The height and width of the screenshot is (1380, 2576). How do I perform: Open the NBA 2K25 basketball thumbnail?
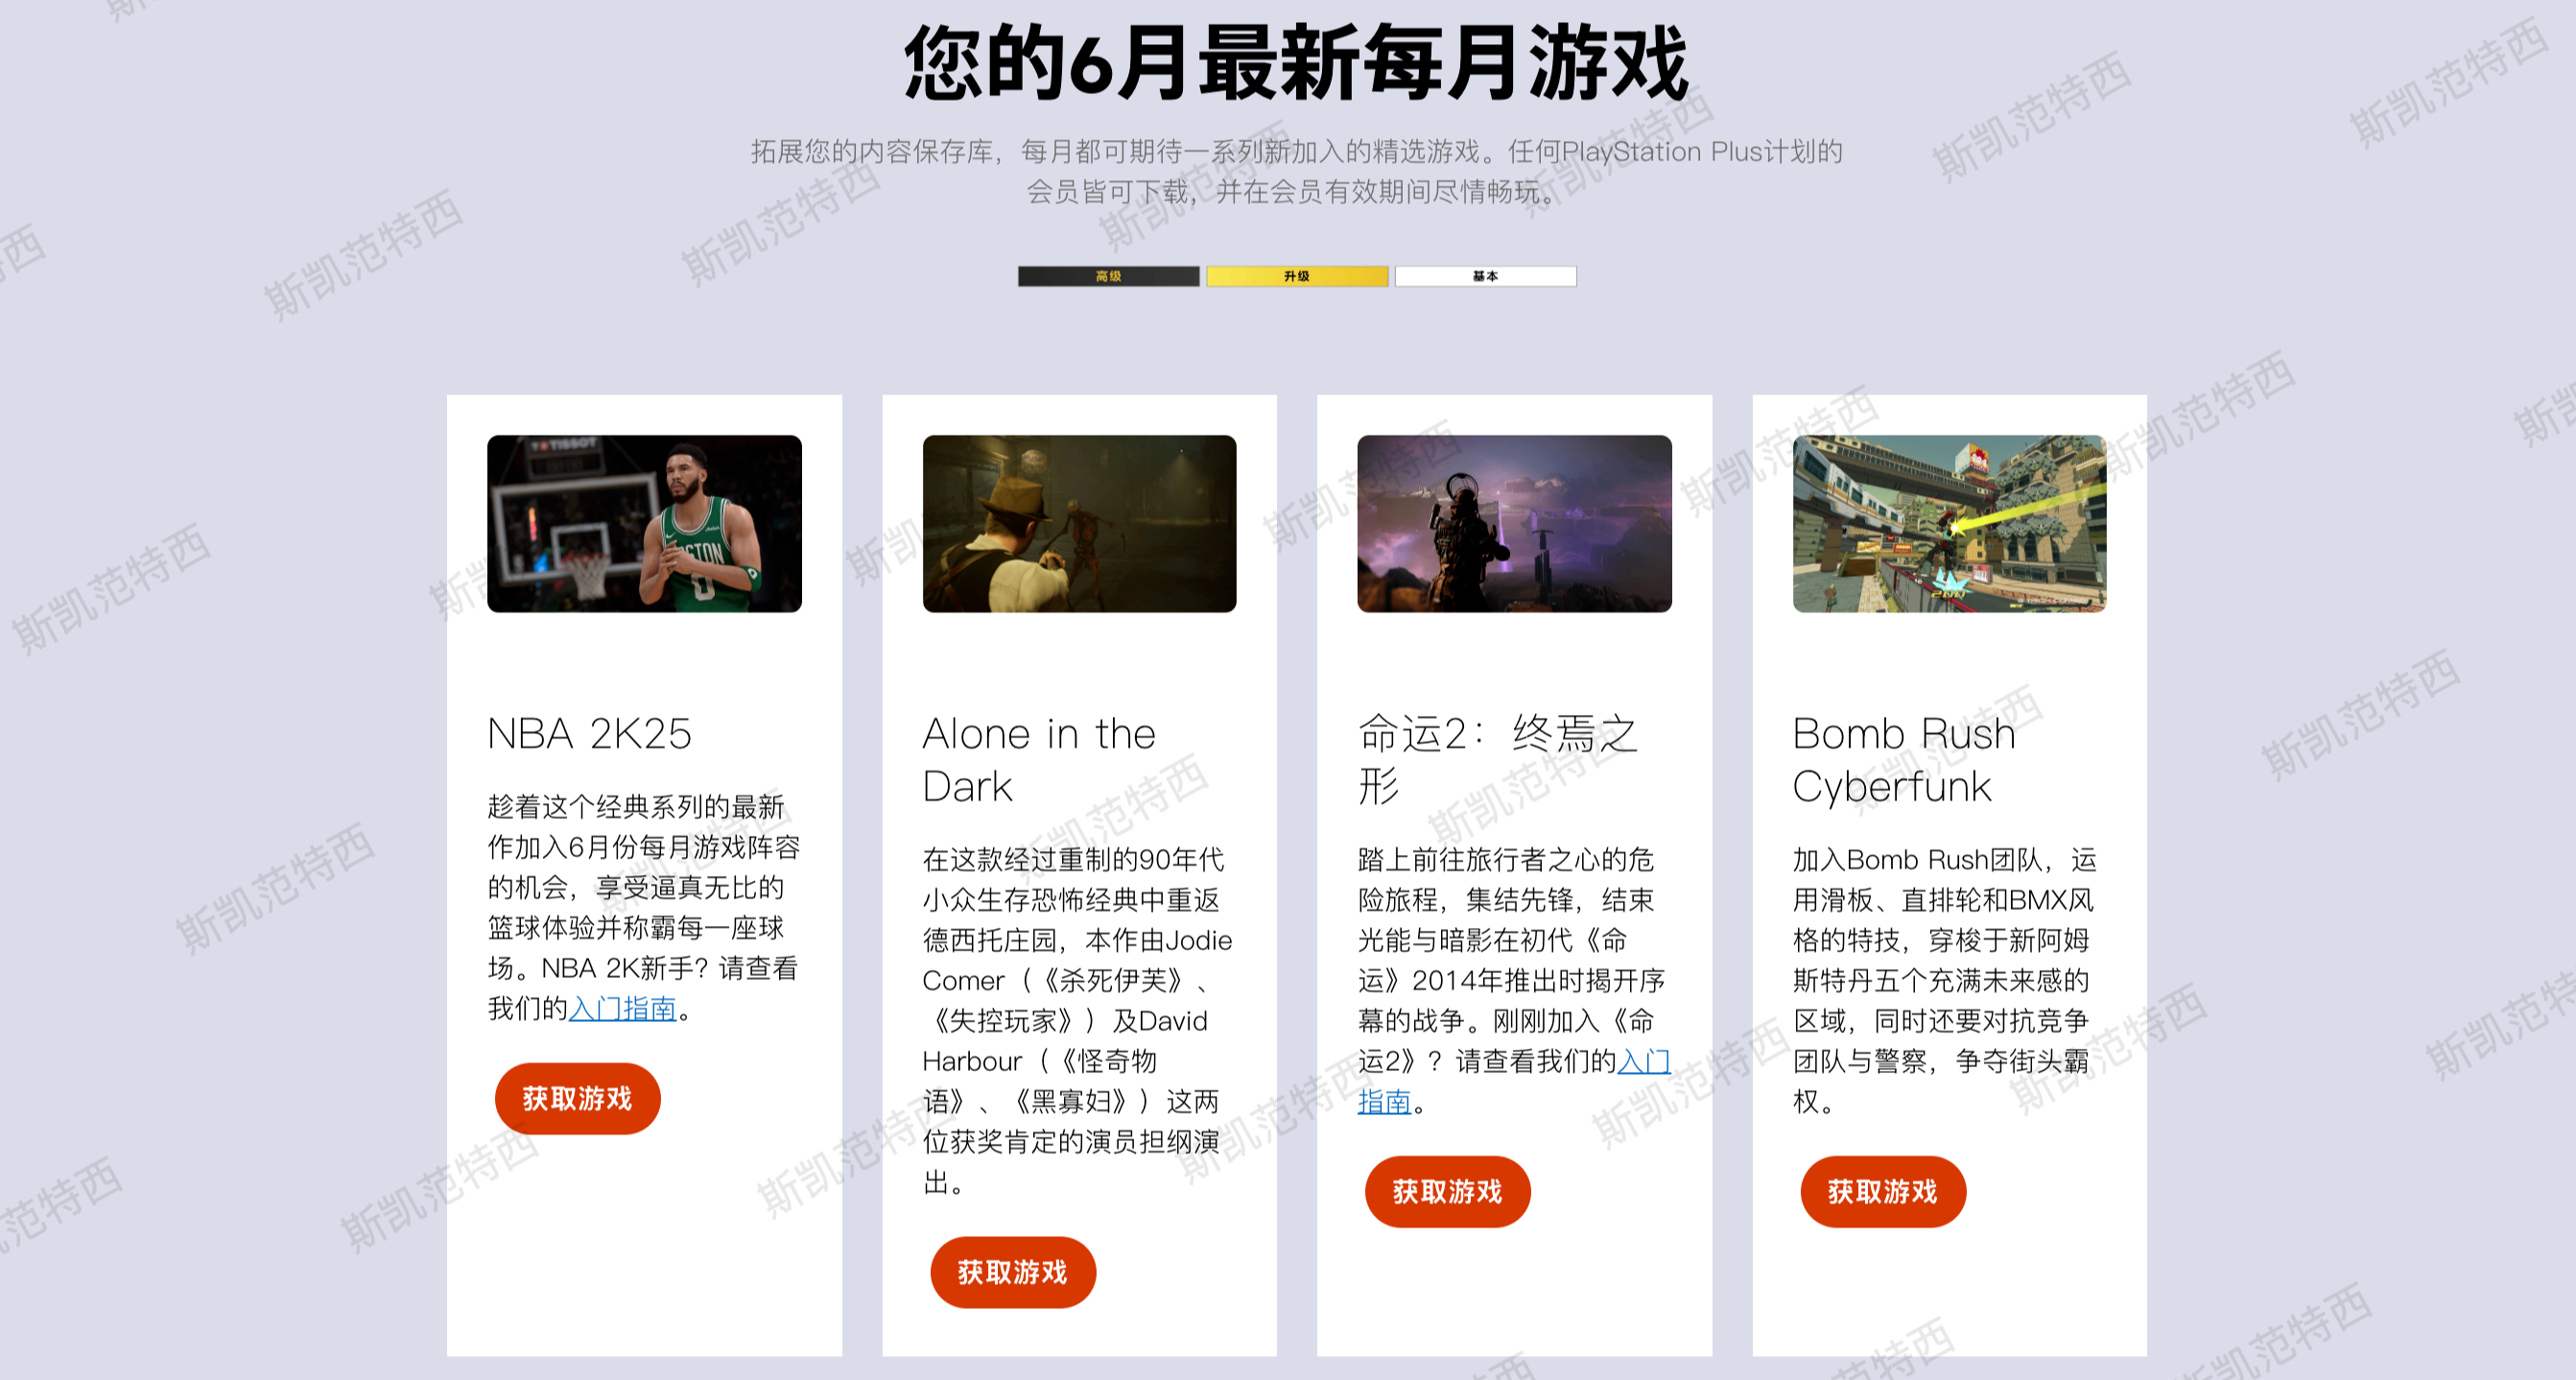(644, 523)
